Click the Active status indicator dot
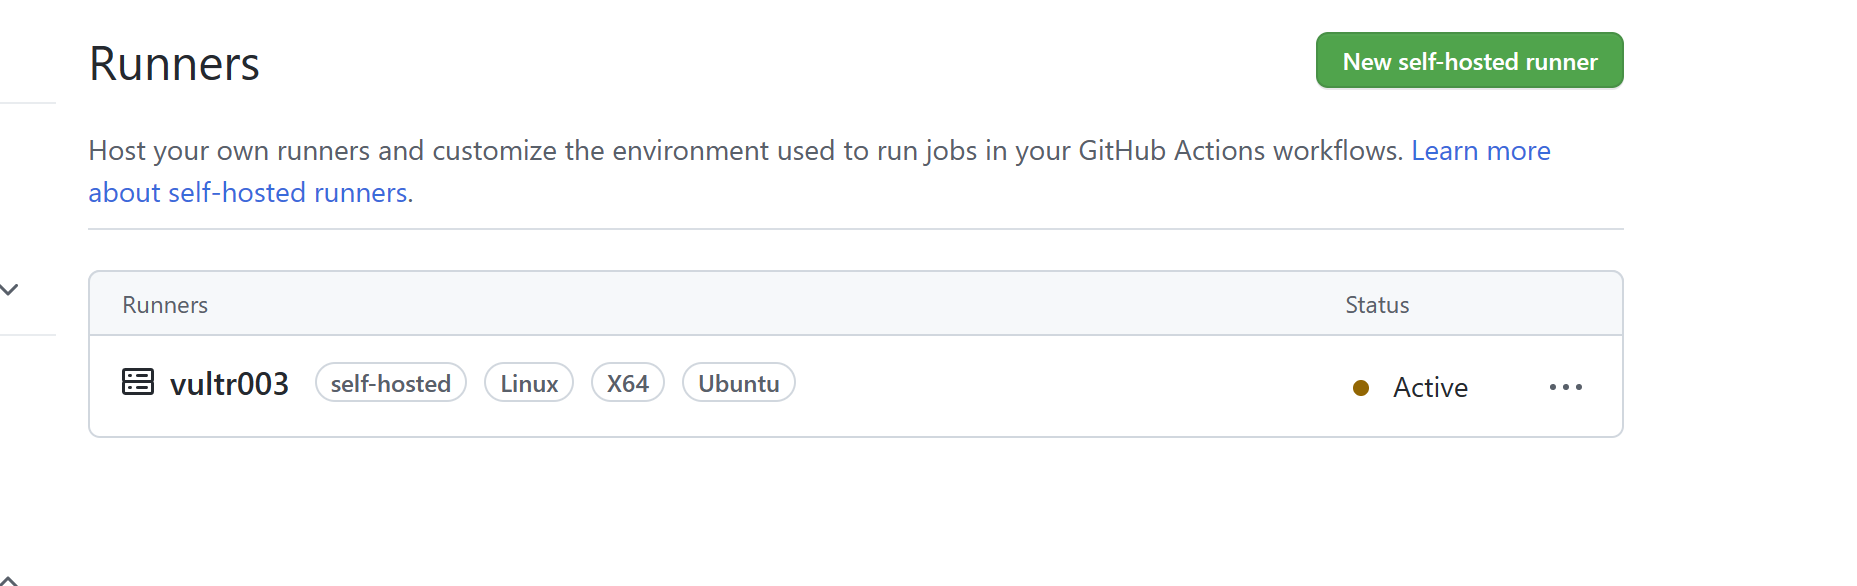Image resolution: width=1857 pixels, height=586 pixels. coord(1361,388)
